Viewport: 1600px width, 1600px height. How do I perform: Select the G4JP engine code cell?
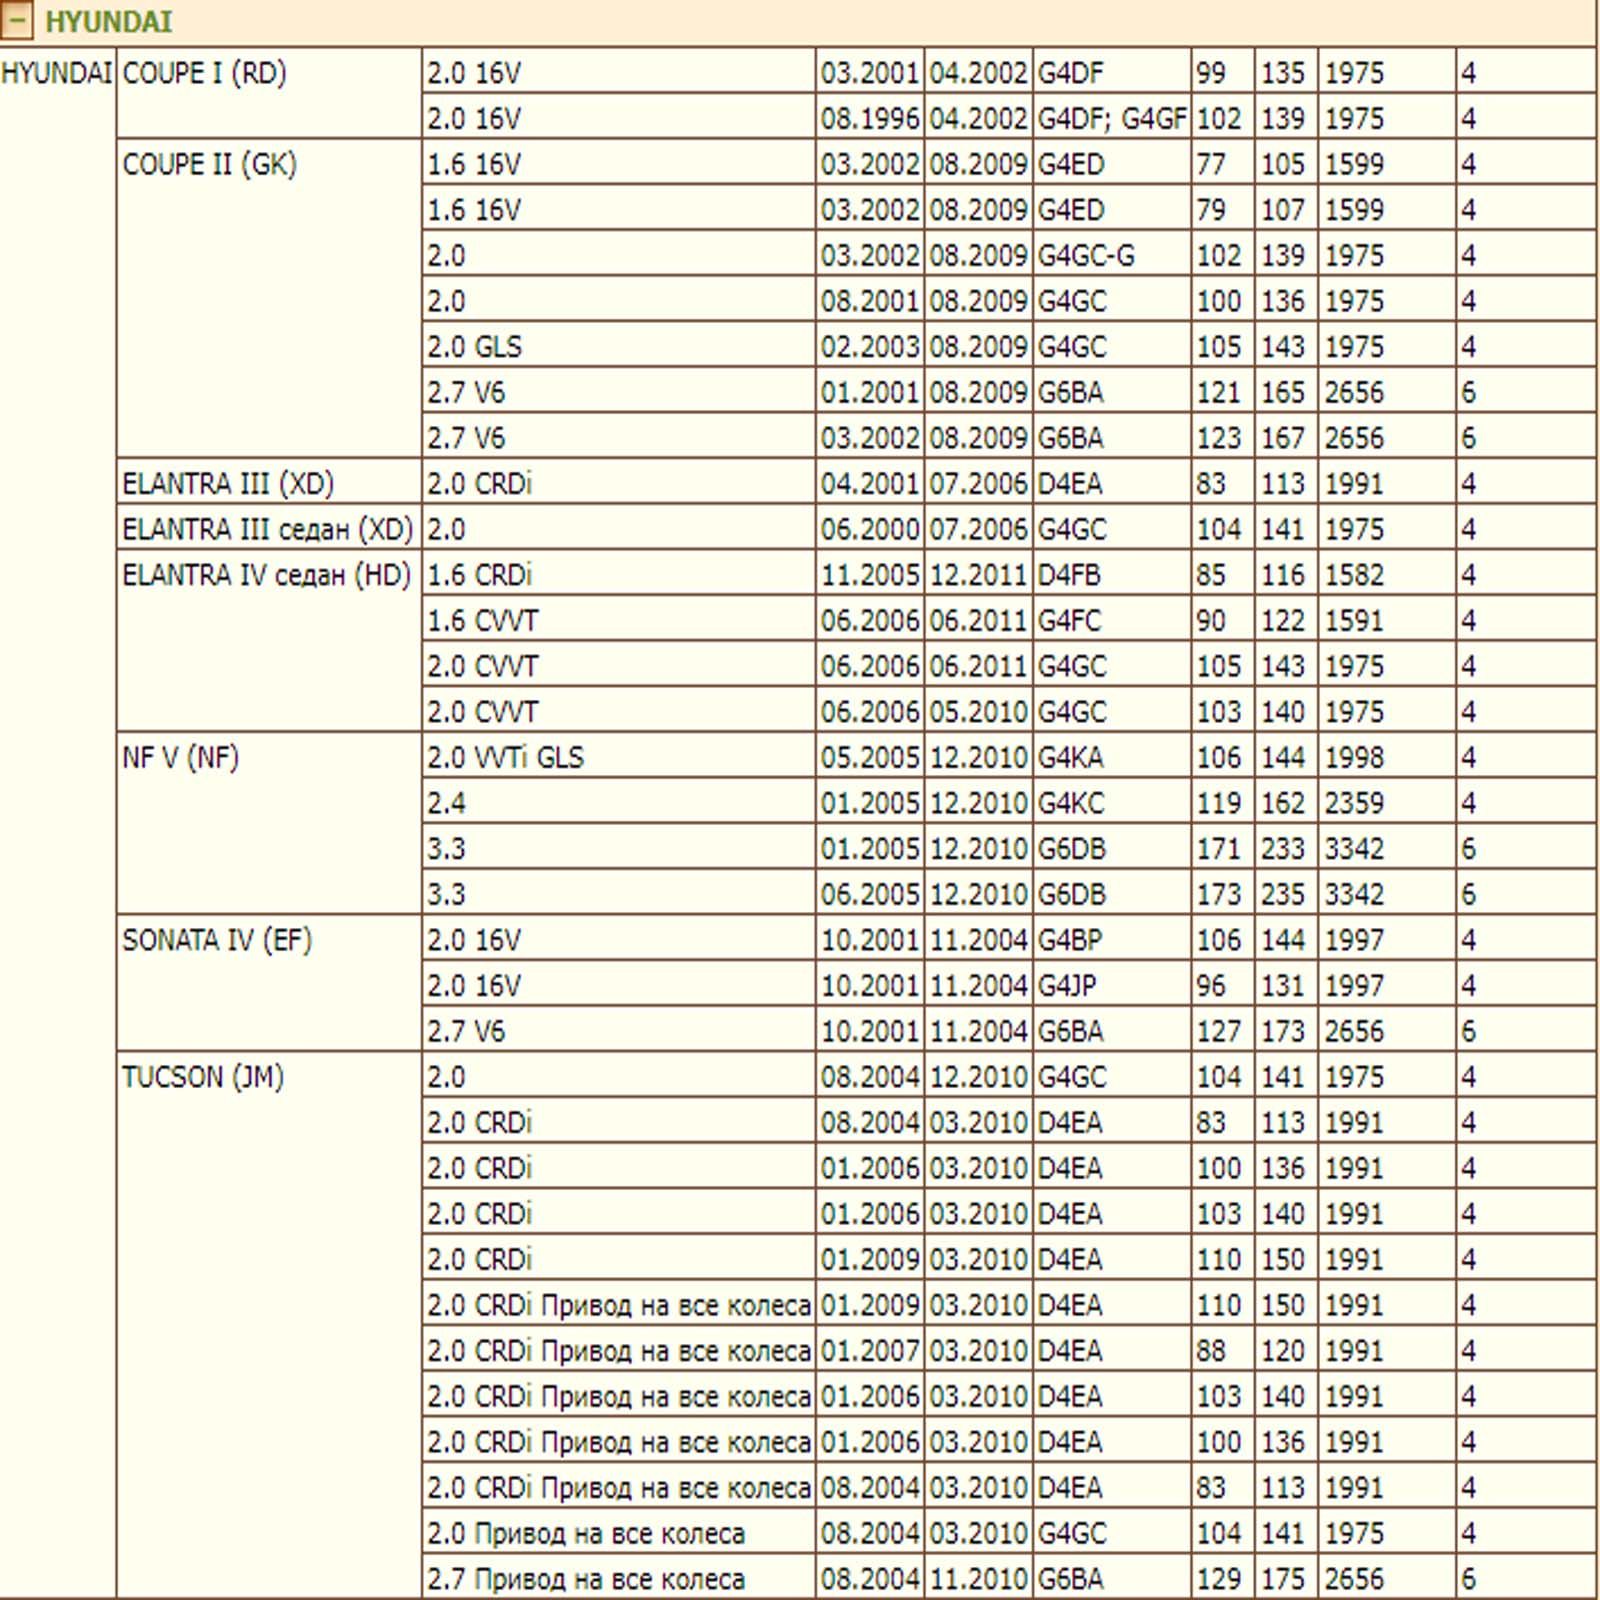1067,986
